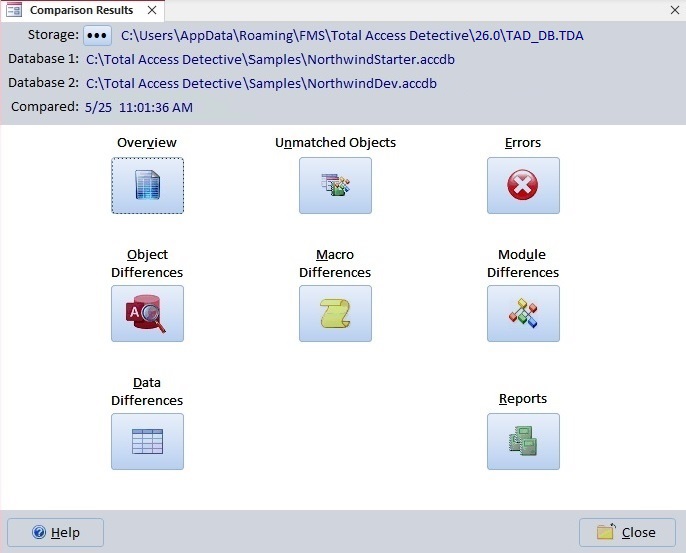Open Macro Differences scroll icon
This screenshot has width=686, height=553.
click(x=335, y=314)
